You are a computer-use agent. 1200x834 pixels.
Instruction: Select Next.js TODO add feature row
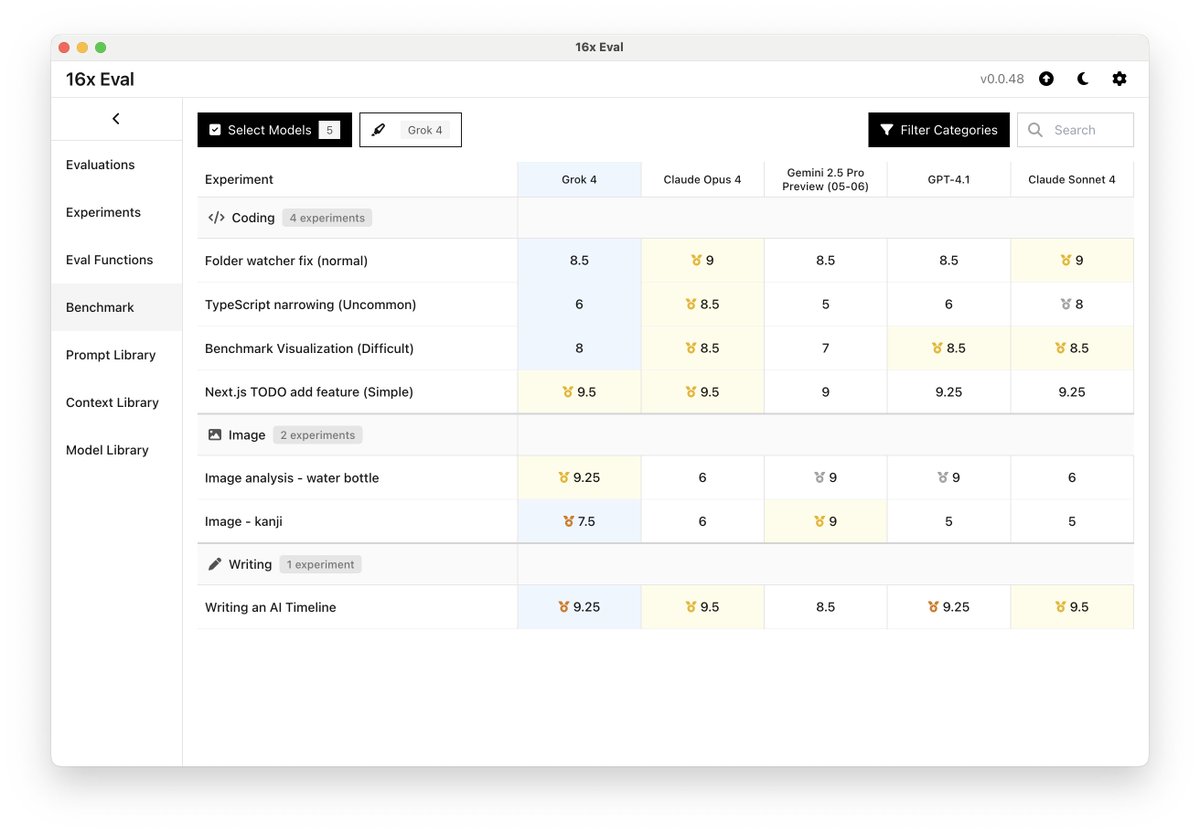click(665, 392)
